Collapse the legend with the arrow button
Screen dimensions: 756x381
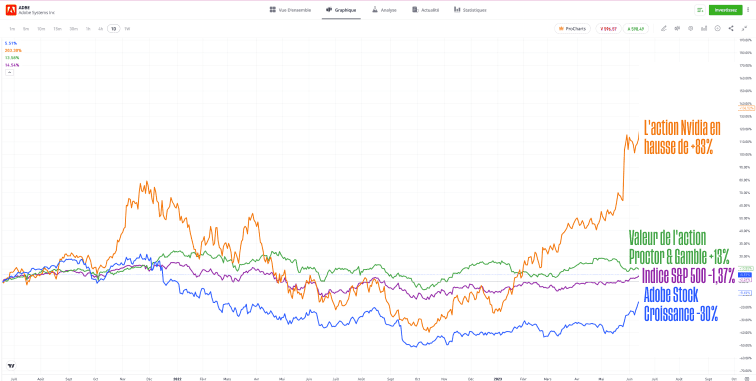9,72
